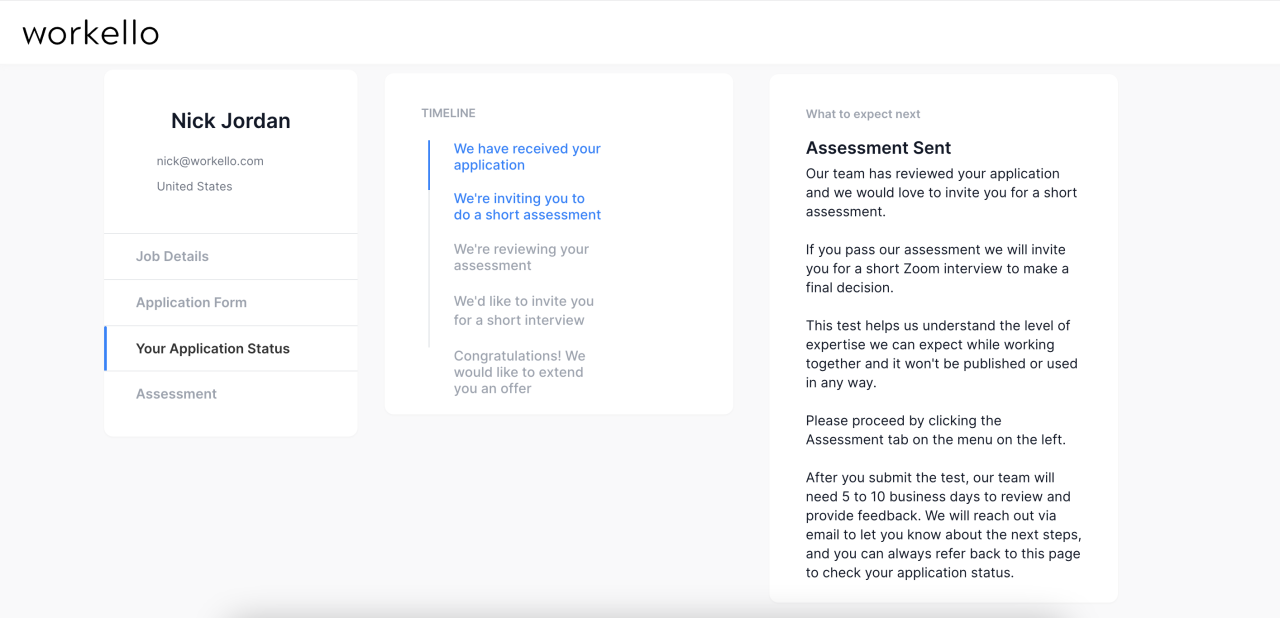Click the Nick Jordan applicant name

pos(231,121)
